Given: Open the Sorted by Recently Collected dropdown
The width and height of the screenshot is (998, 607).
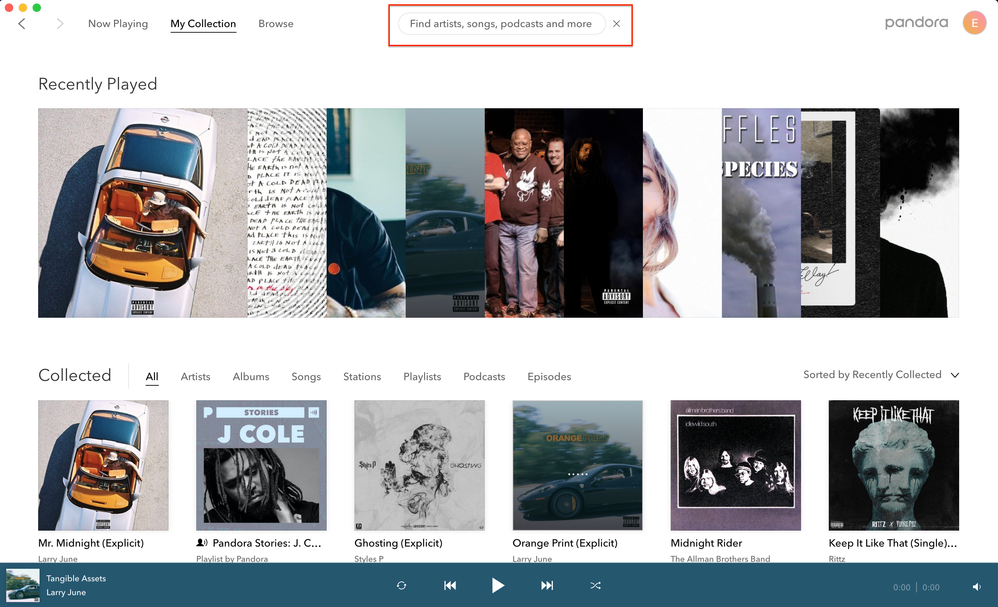Looking at the screenshot, I should (x=880, y=375).
